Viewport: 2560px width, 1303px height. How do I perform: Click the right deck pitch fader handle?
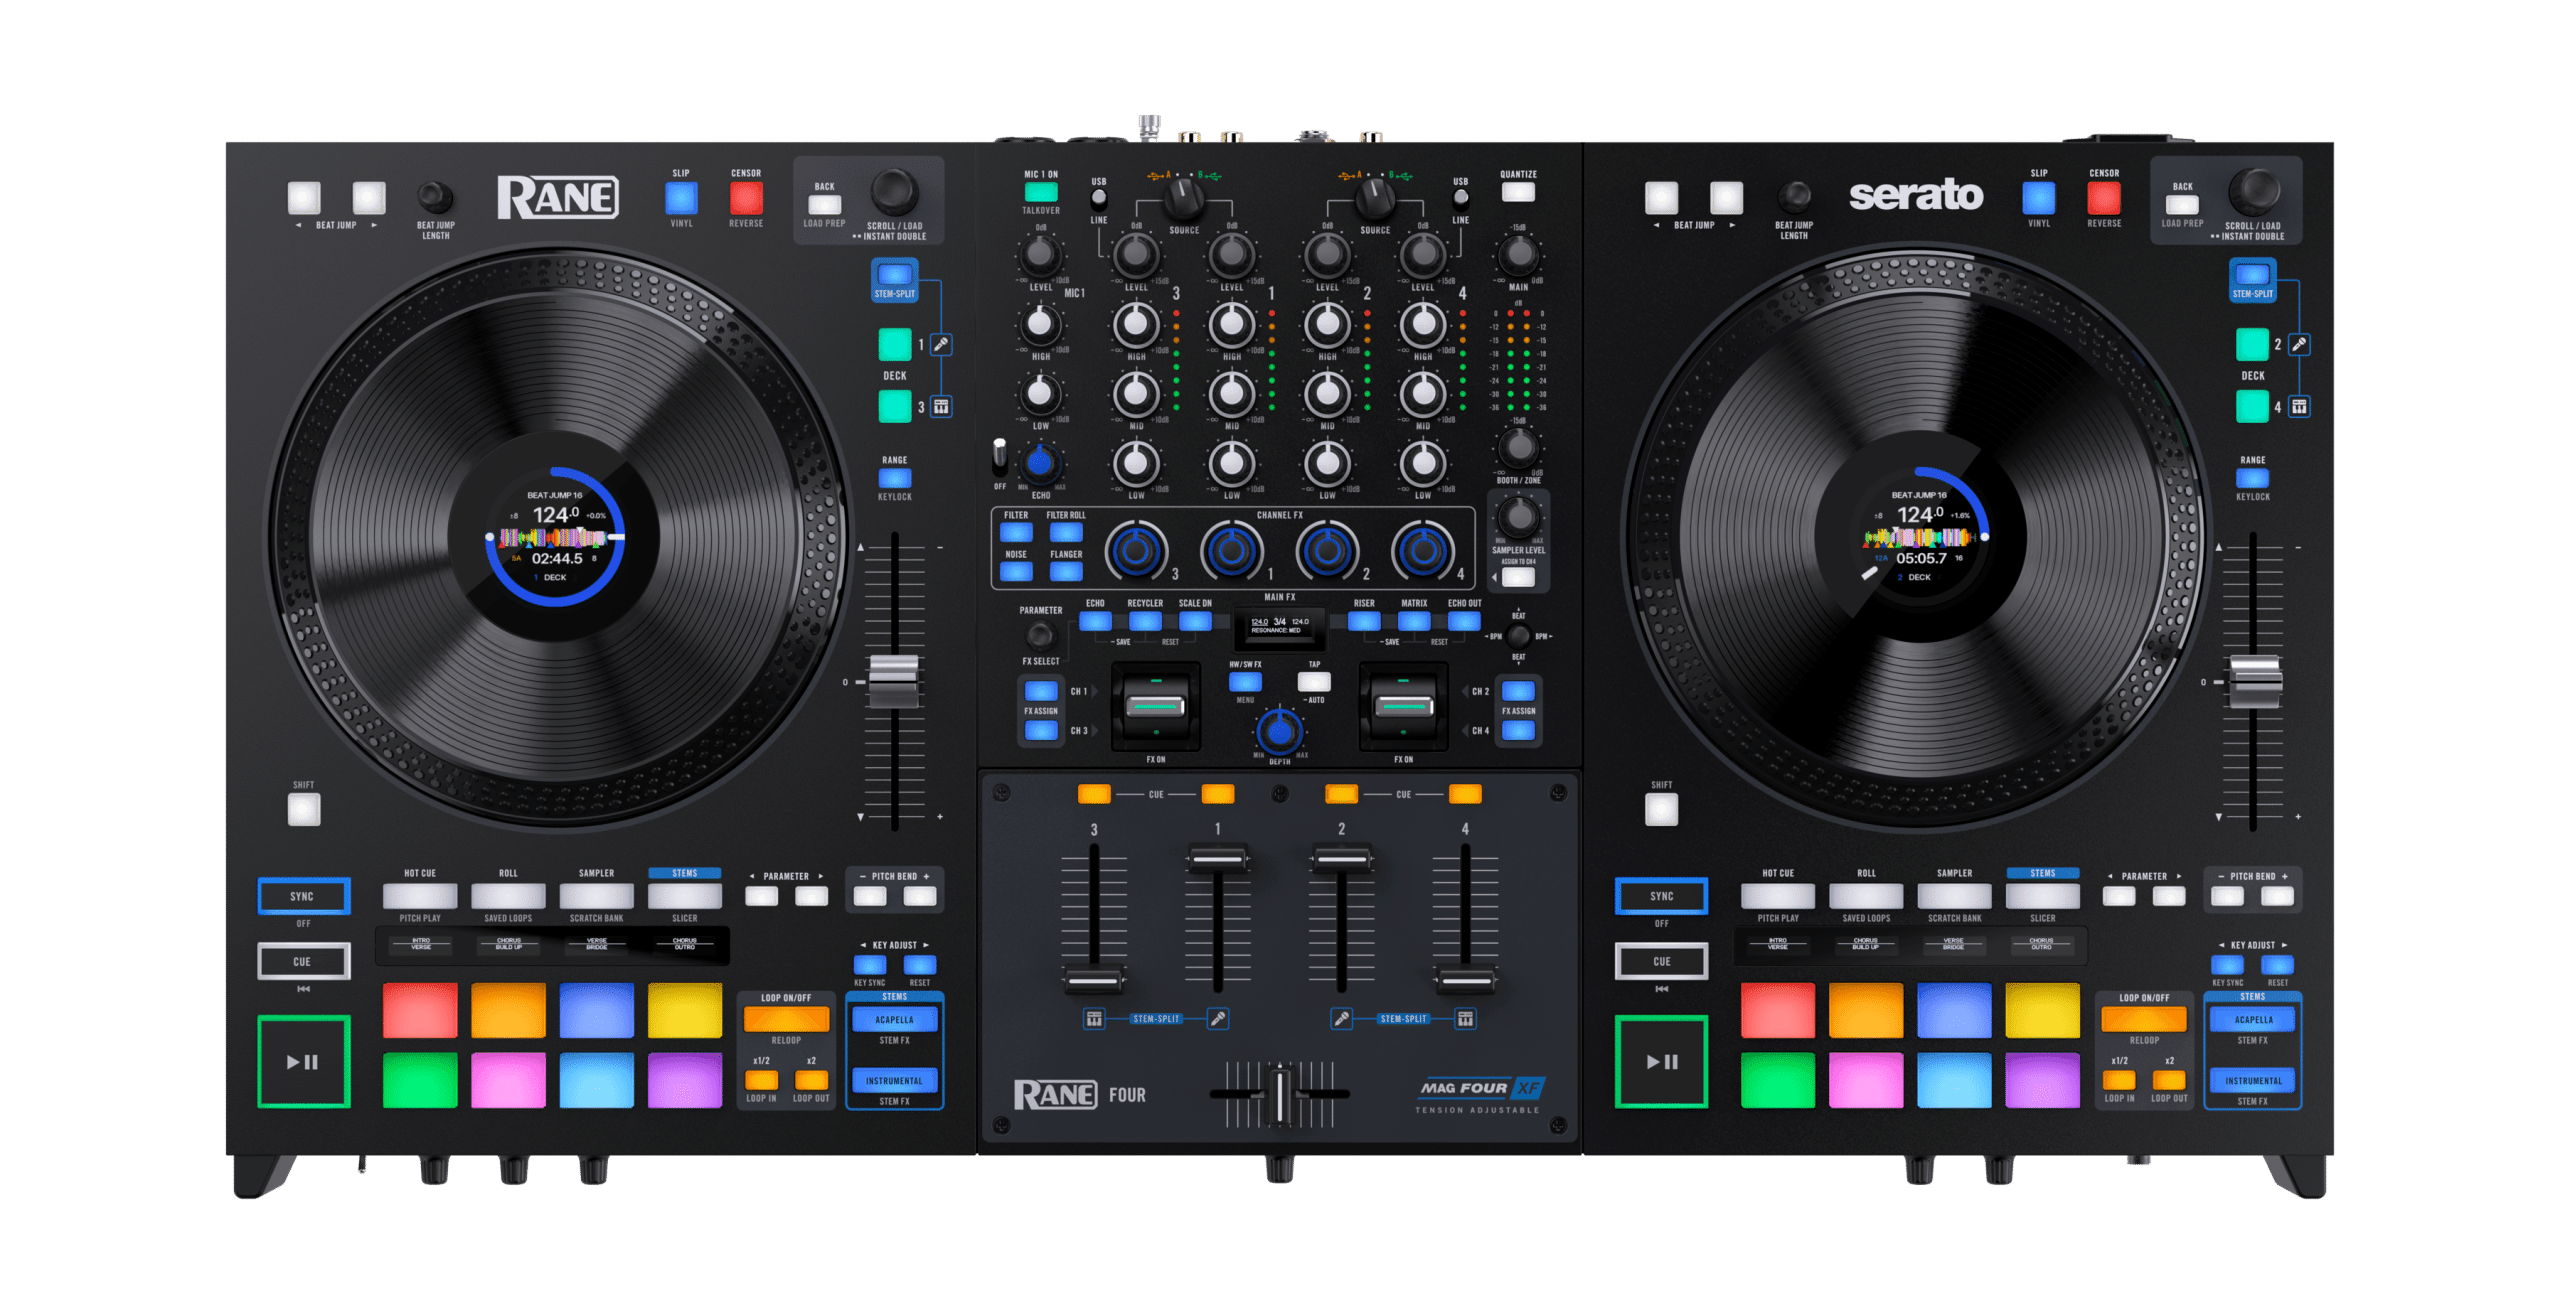click(2256, 681)
